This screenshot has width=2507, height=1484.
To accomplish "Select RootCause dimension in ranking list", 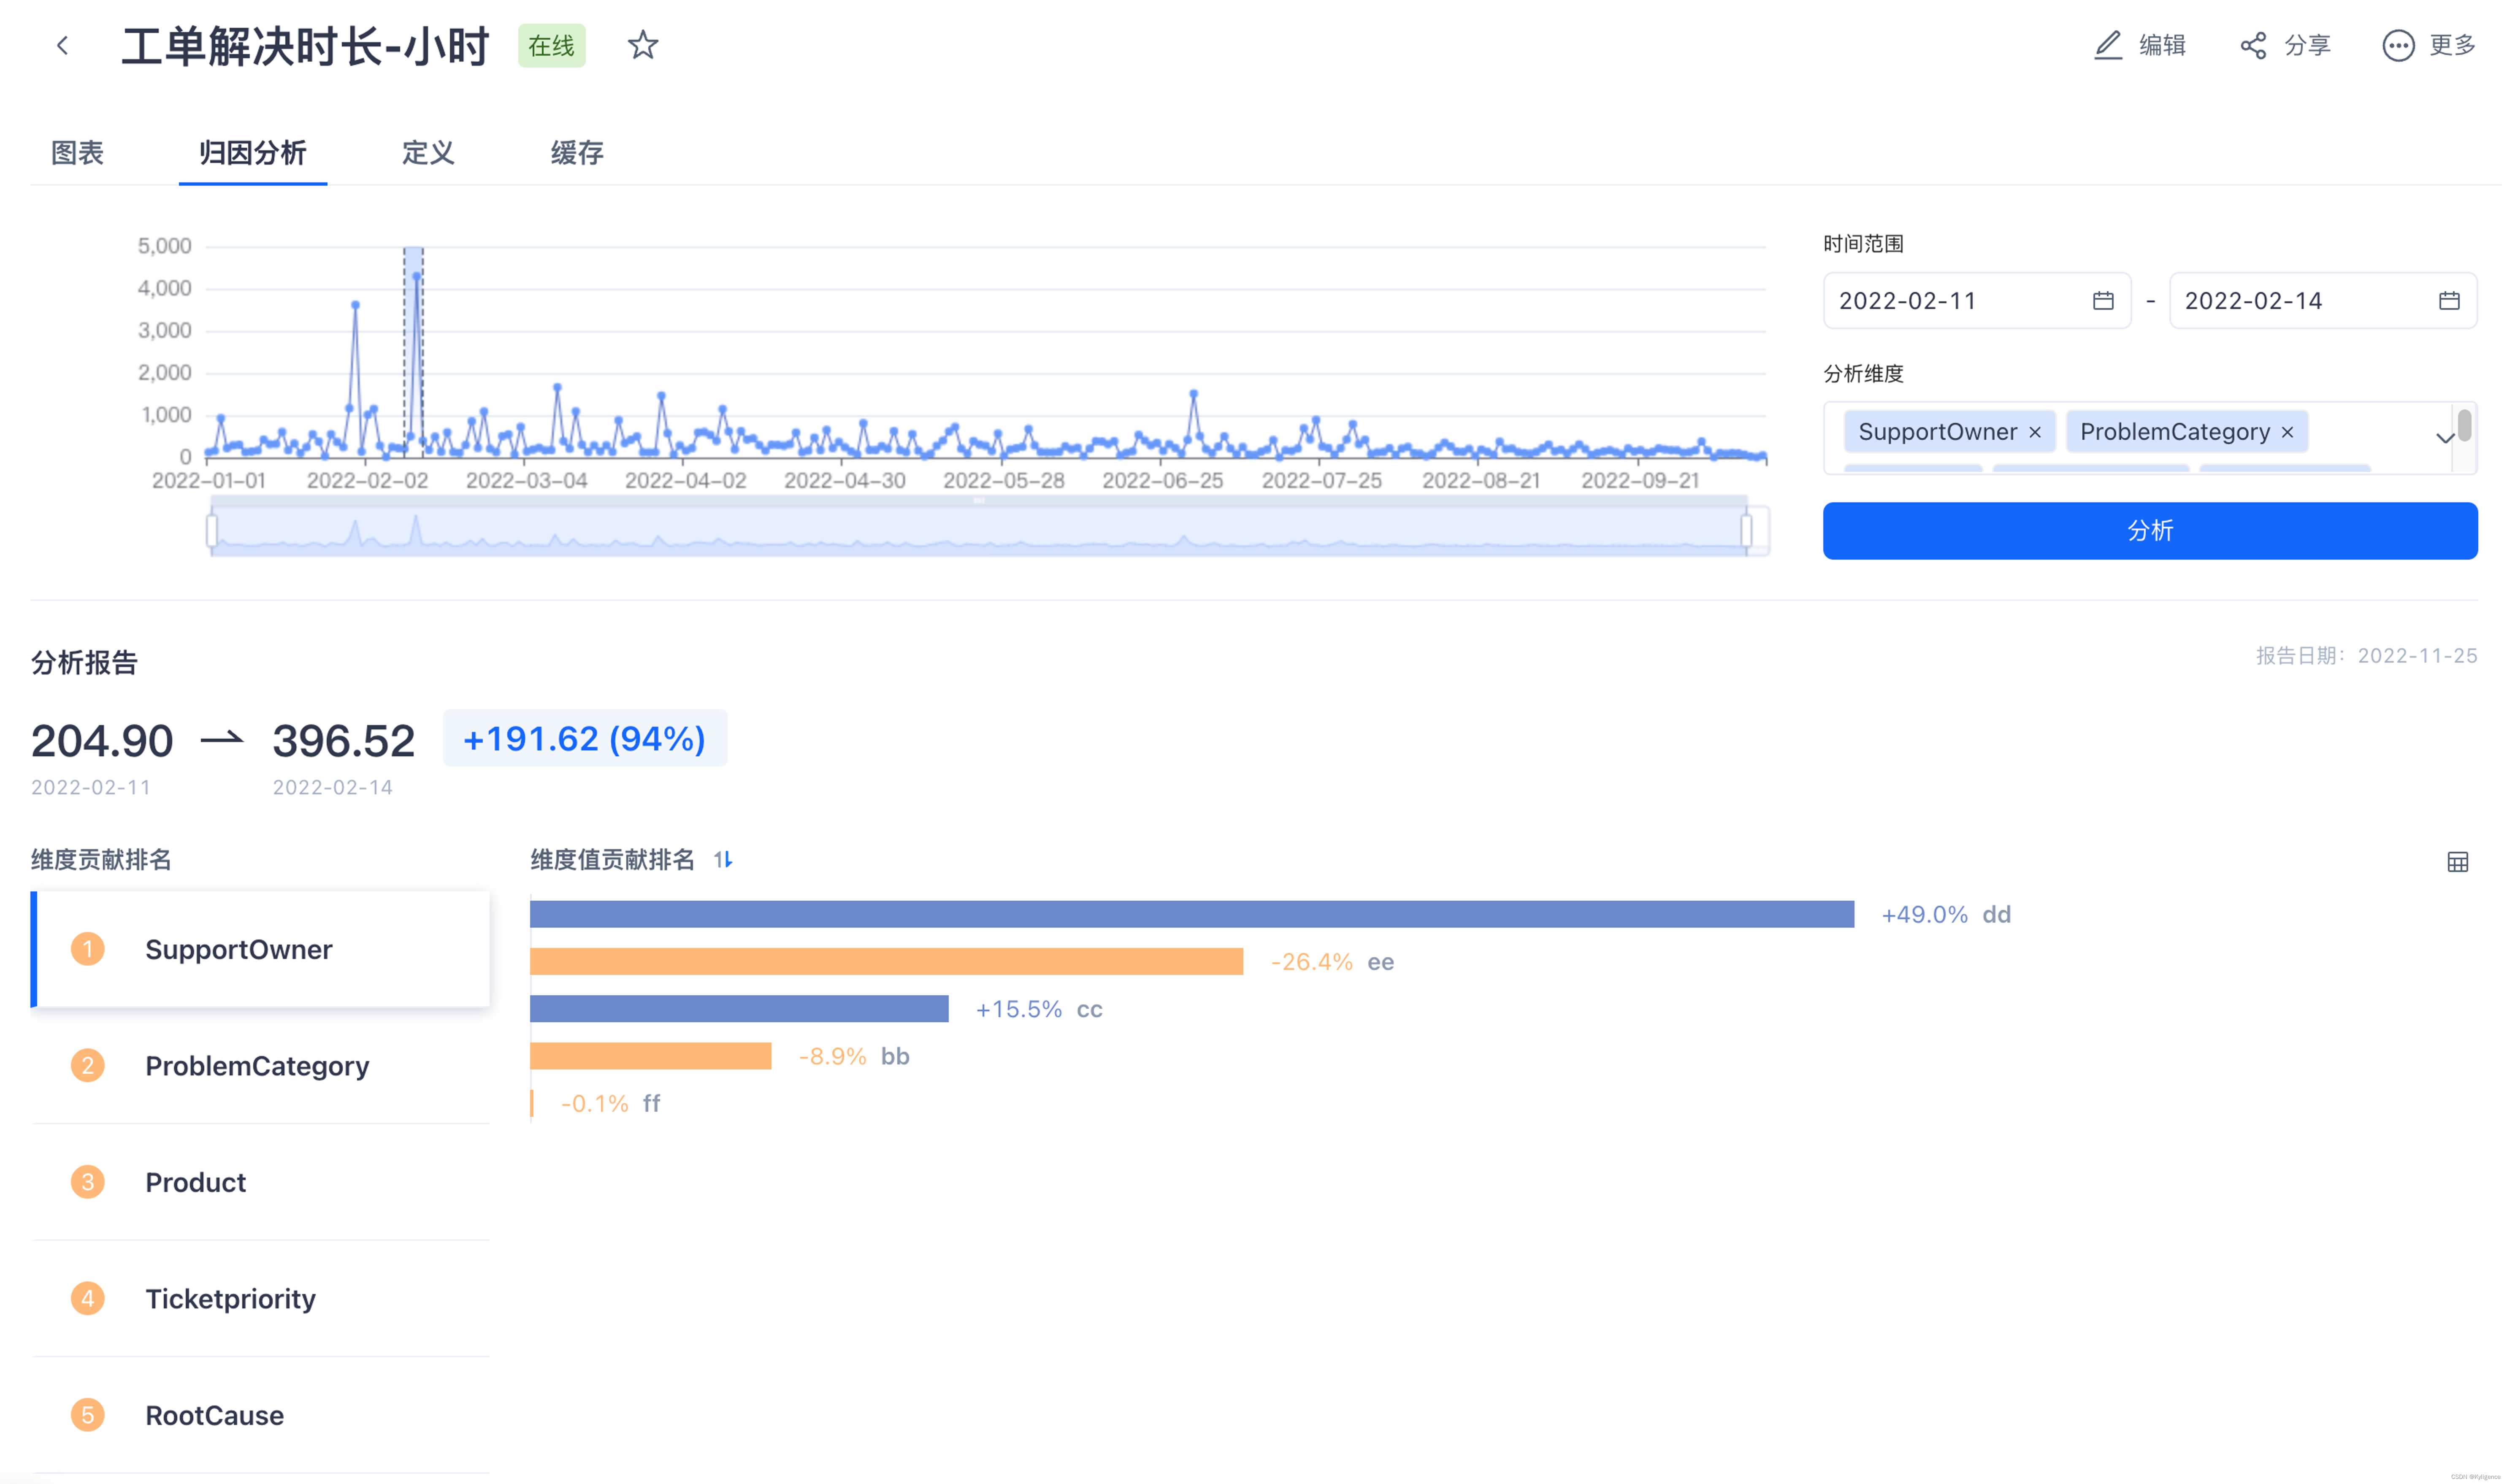I will pyautogui.click(x=214, y=1415).
